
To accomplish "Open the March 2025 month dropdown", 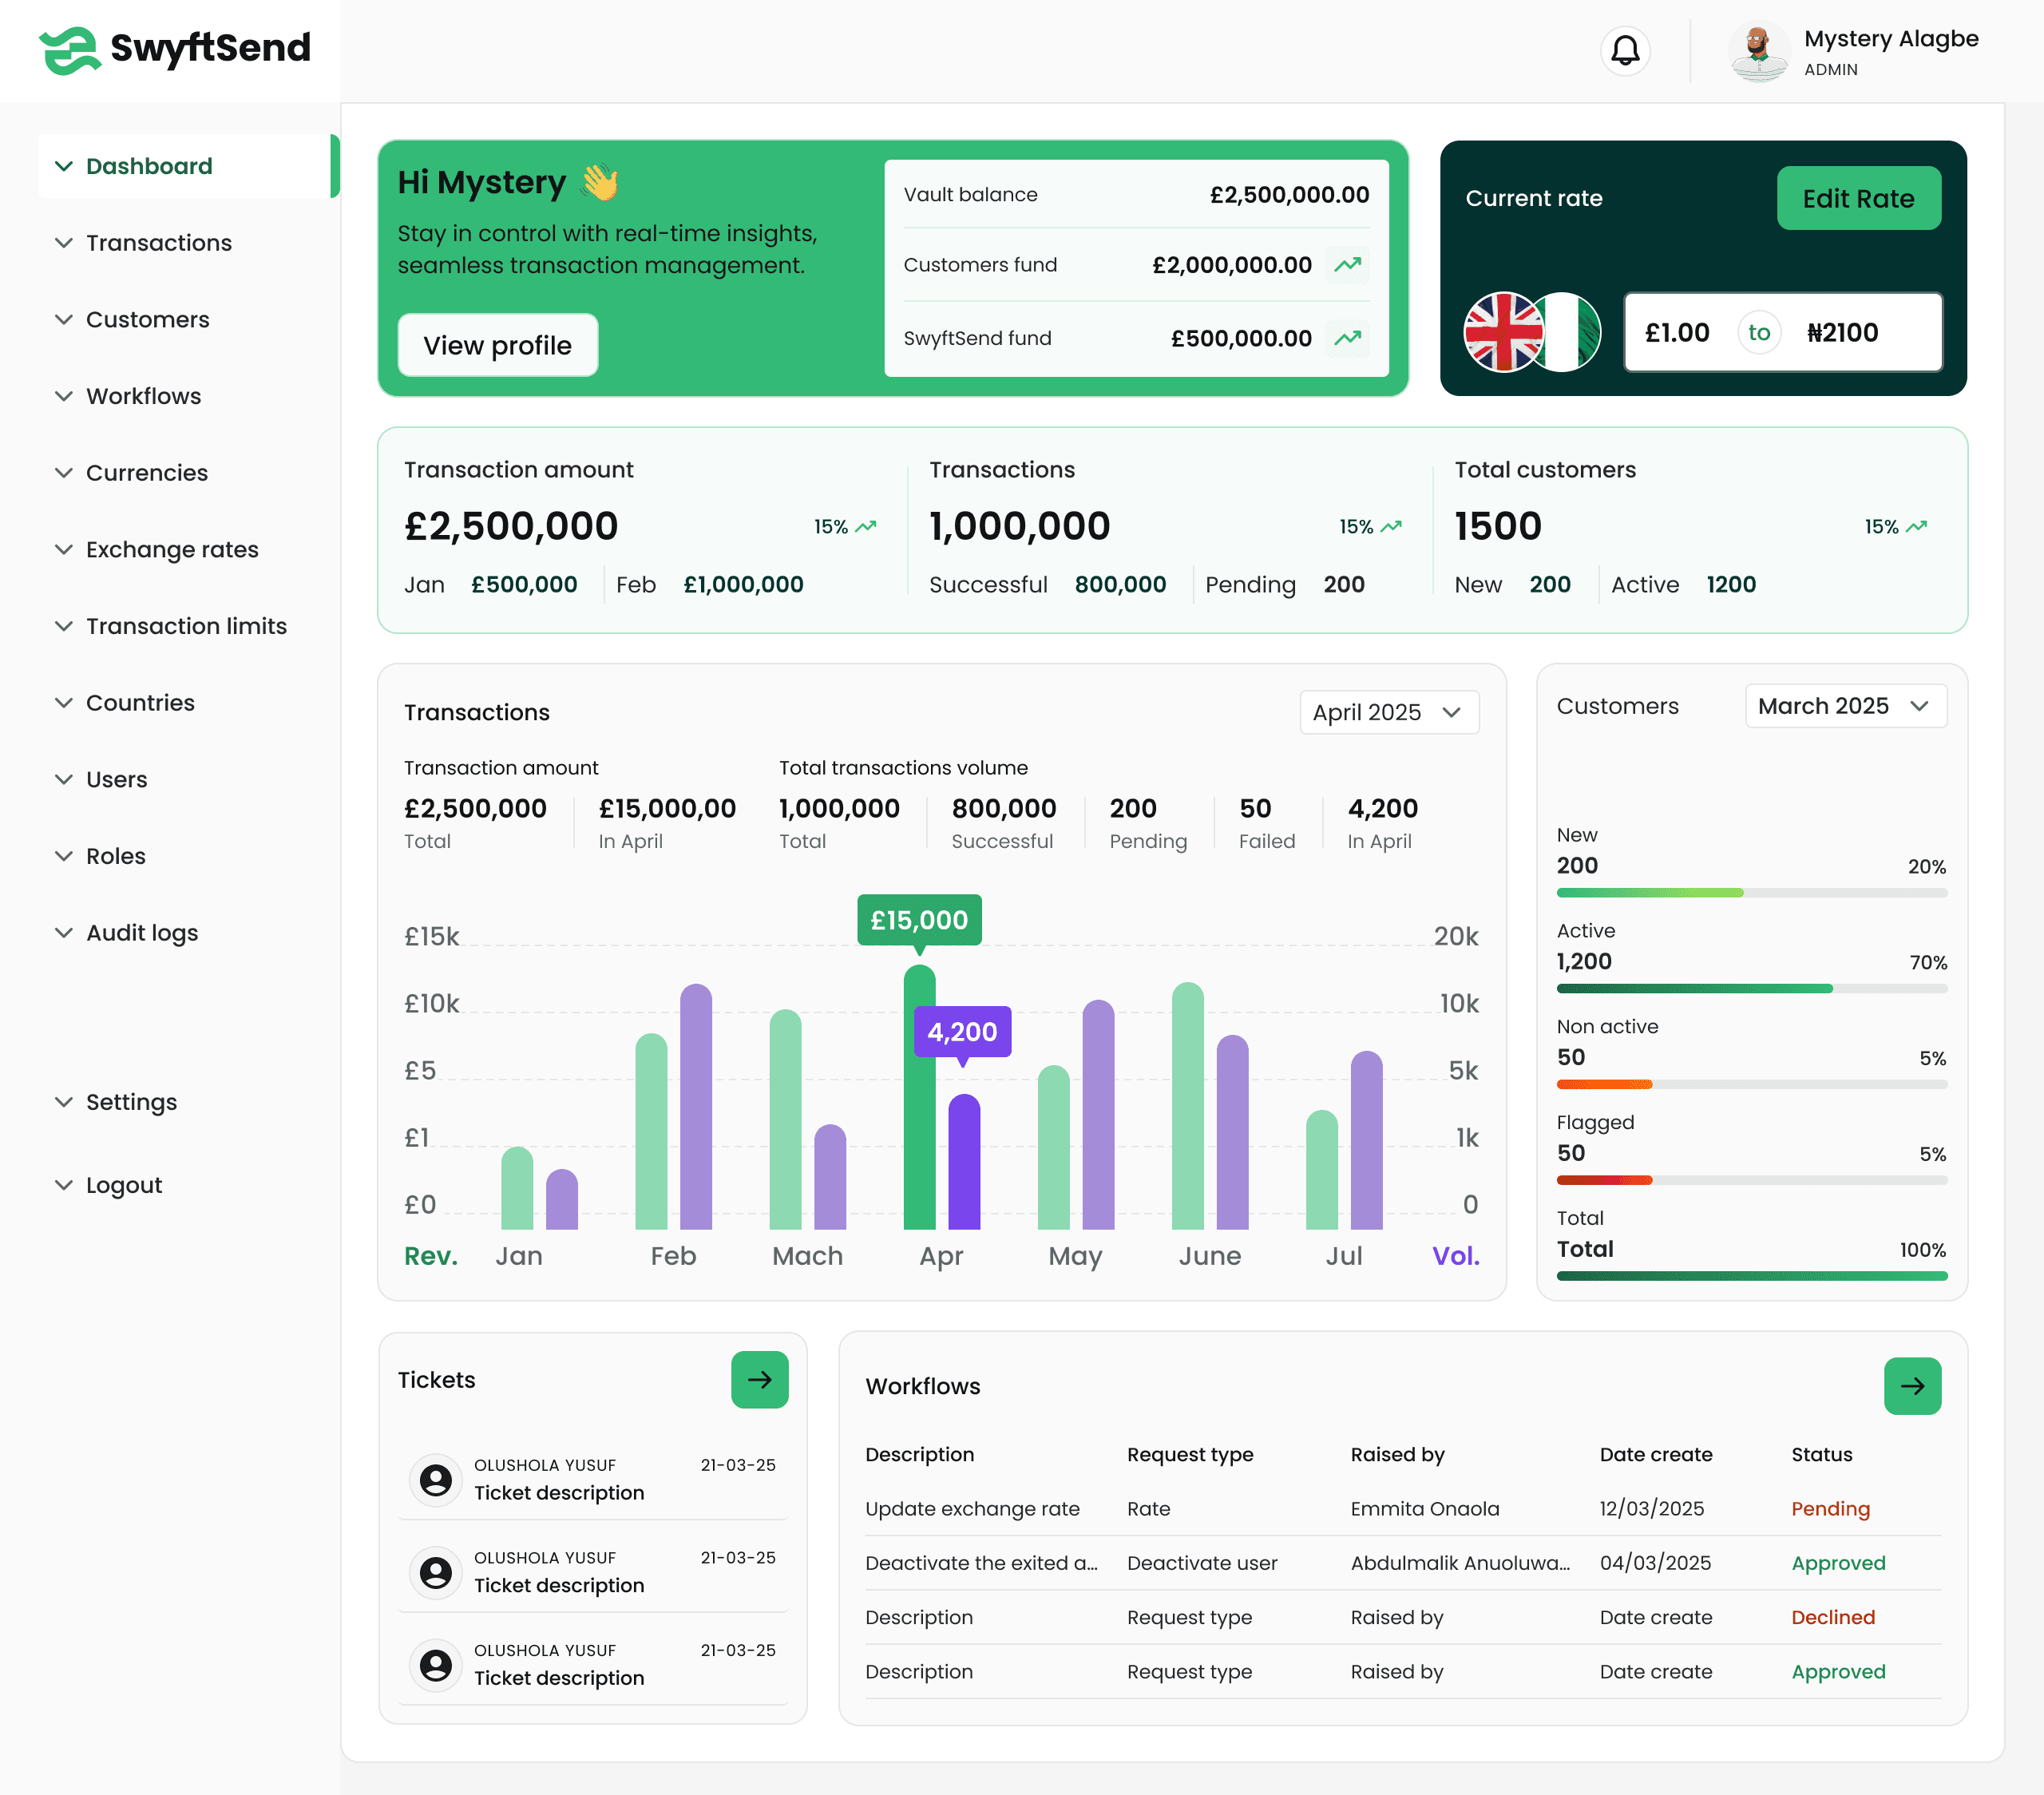I will point(1845,705).
